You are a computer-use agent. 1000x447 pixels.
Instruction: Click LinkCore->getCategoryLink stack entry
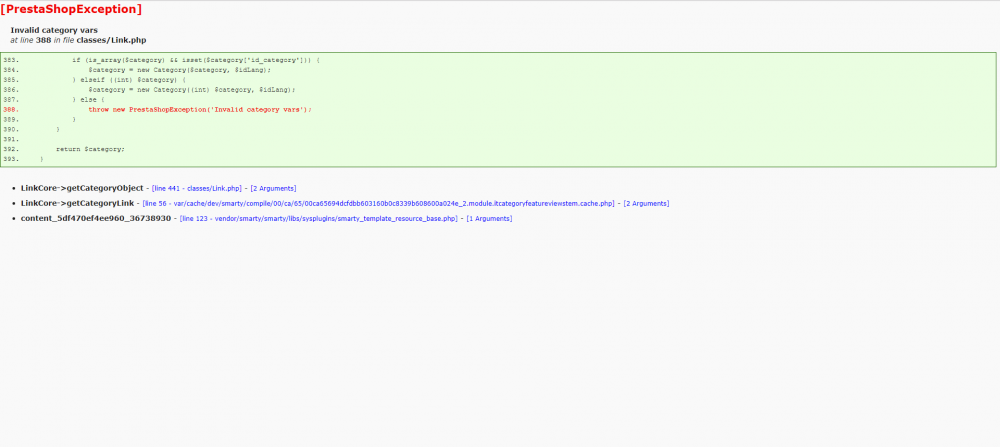point(77,203)
